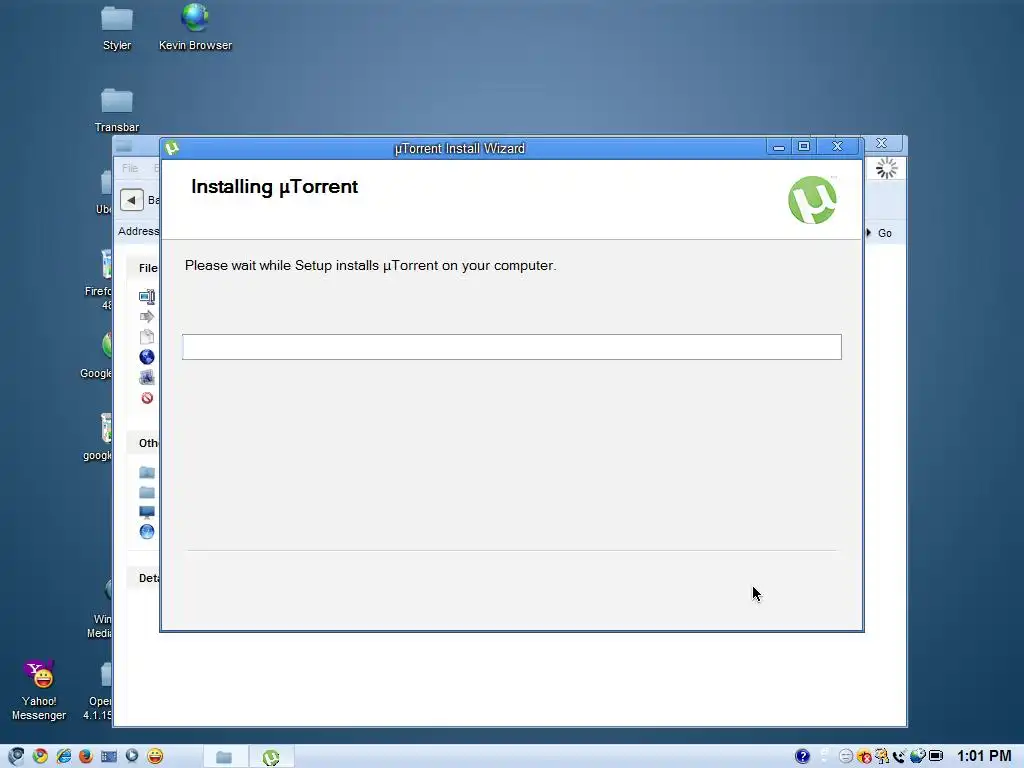
Task: Click the gray arrow move icon in Explorer sidebar
Action: pyautogui.click(x=147, y=317)
